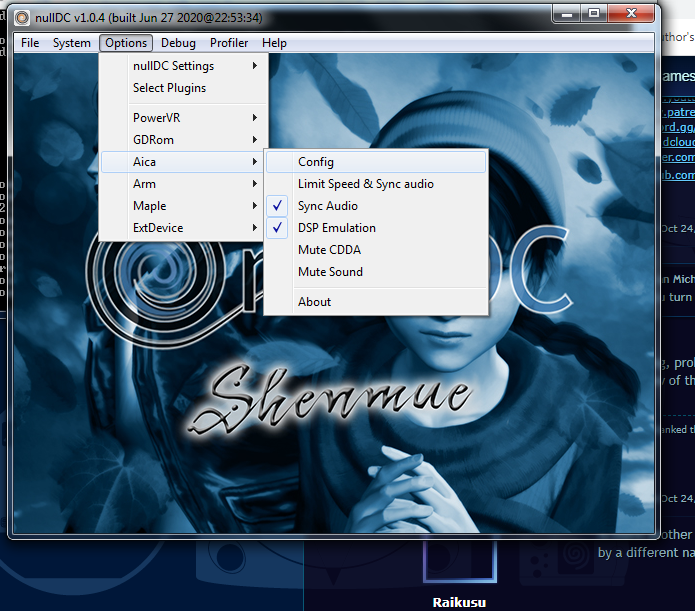Close the nullDC window
695x611 pixels.
pos(631,14)
